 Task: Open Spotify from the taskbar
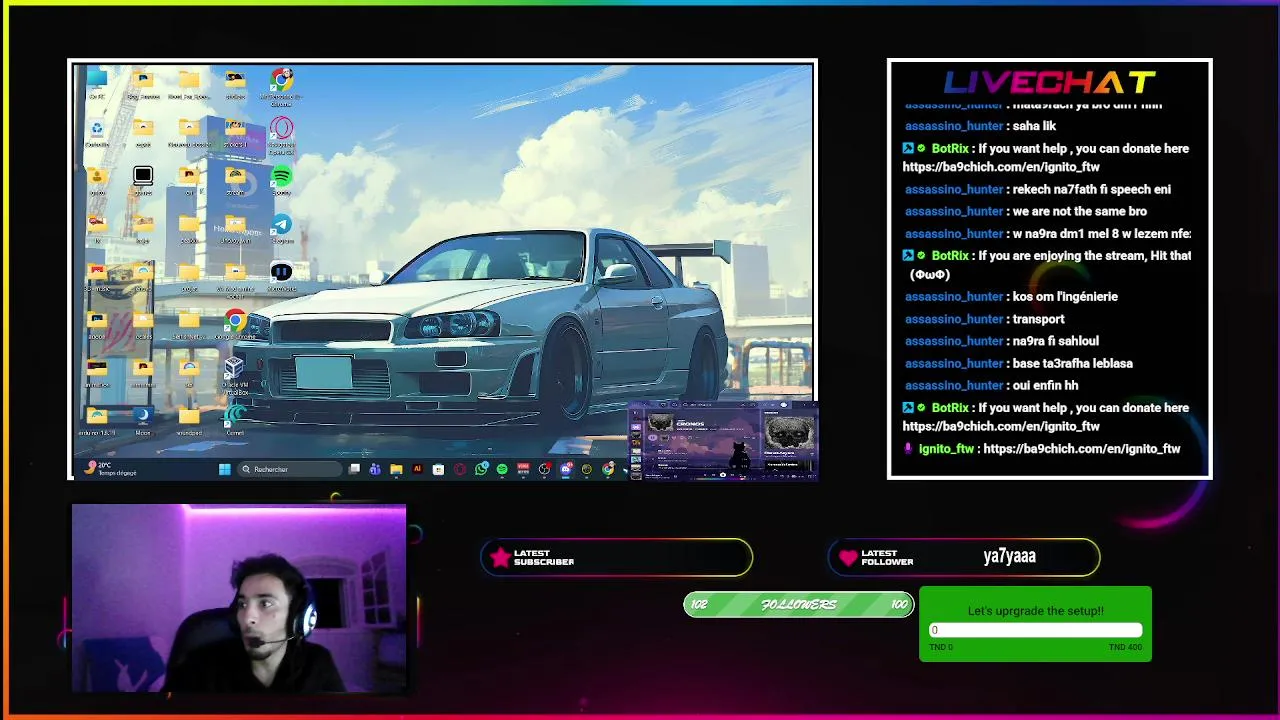click(502, 469)
